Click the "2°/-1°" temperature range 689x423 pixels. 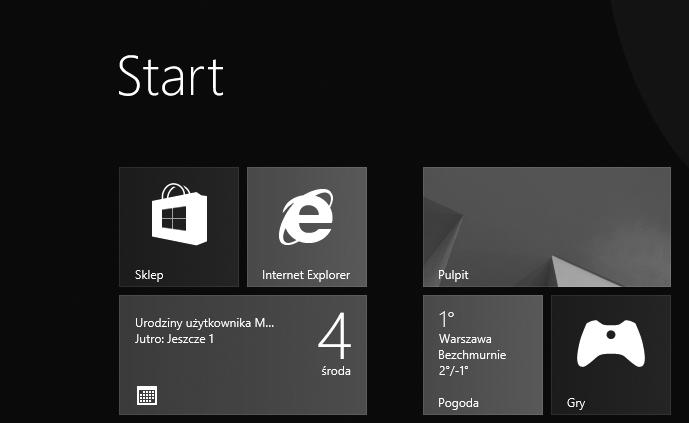click(x=453, y=371)
